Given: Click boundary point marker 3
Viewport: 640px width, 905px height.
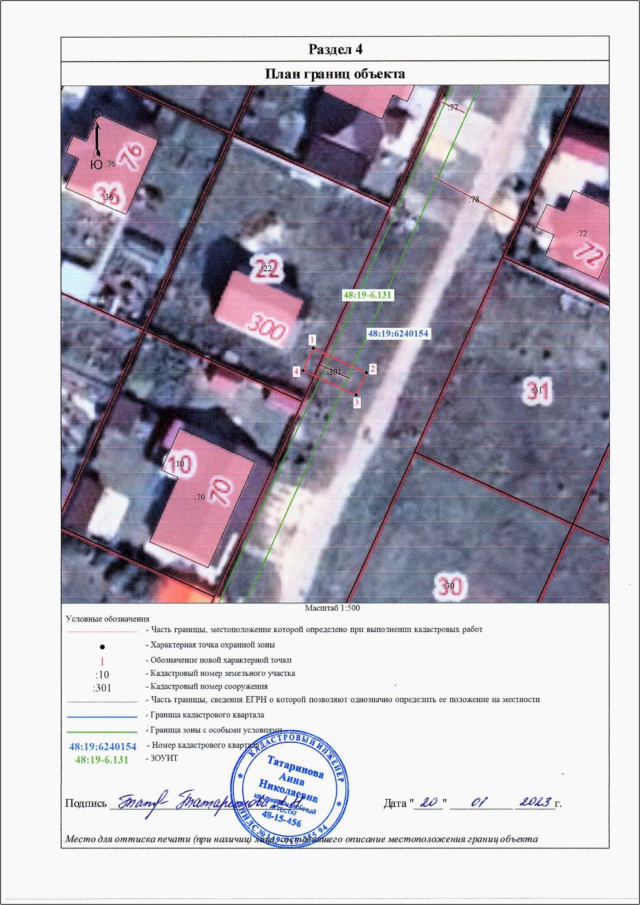Looking at the screenshot, I should 355,403.
